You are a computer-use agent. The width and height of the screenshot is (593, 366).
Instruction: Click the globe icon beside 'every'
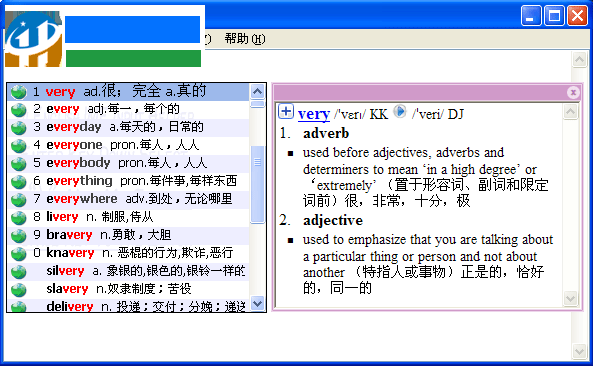coord(18,110)
